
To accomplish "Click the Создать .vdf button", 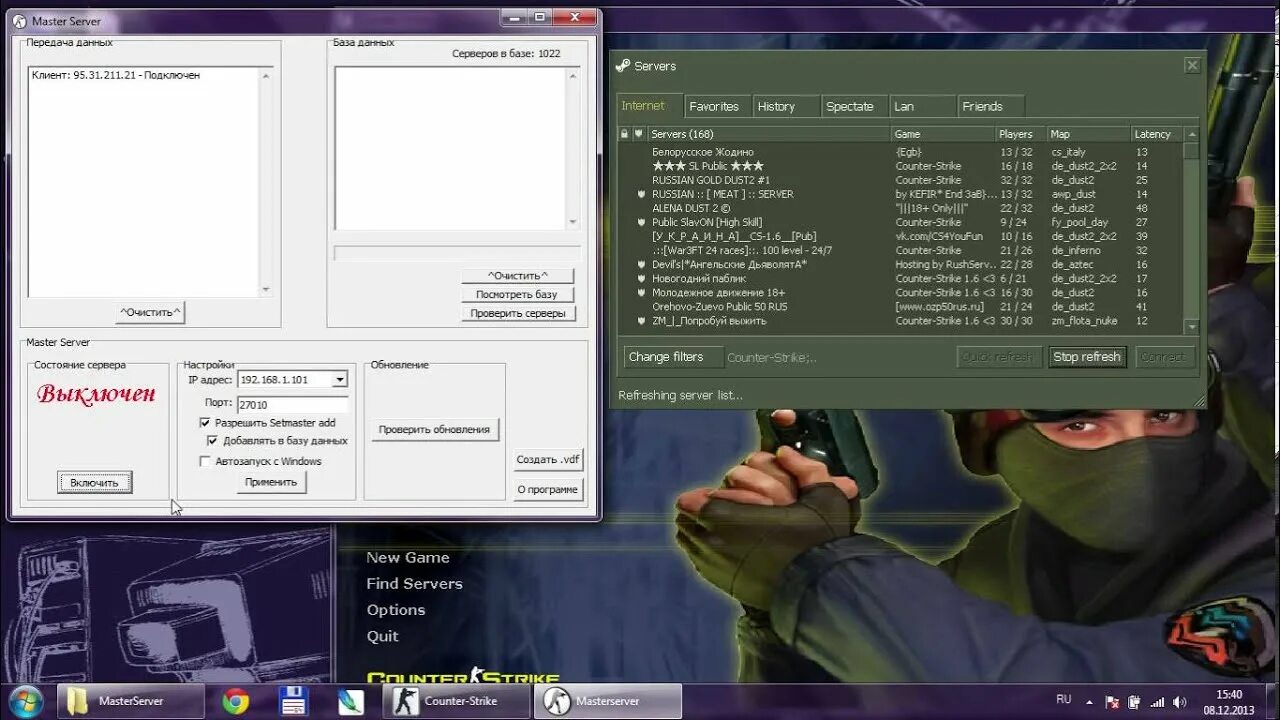I will 548,459.
